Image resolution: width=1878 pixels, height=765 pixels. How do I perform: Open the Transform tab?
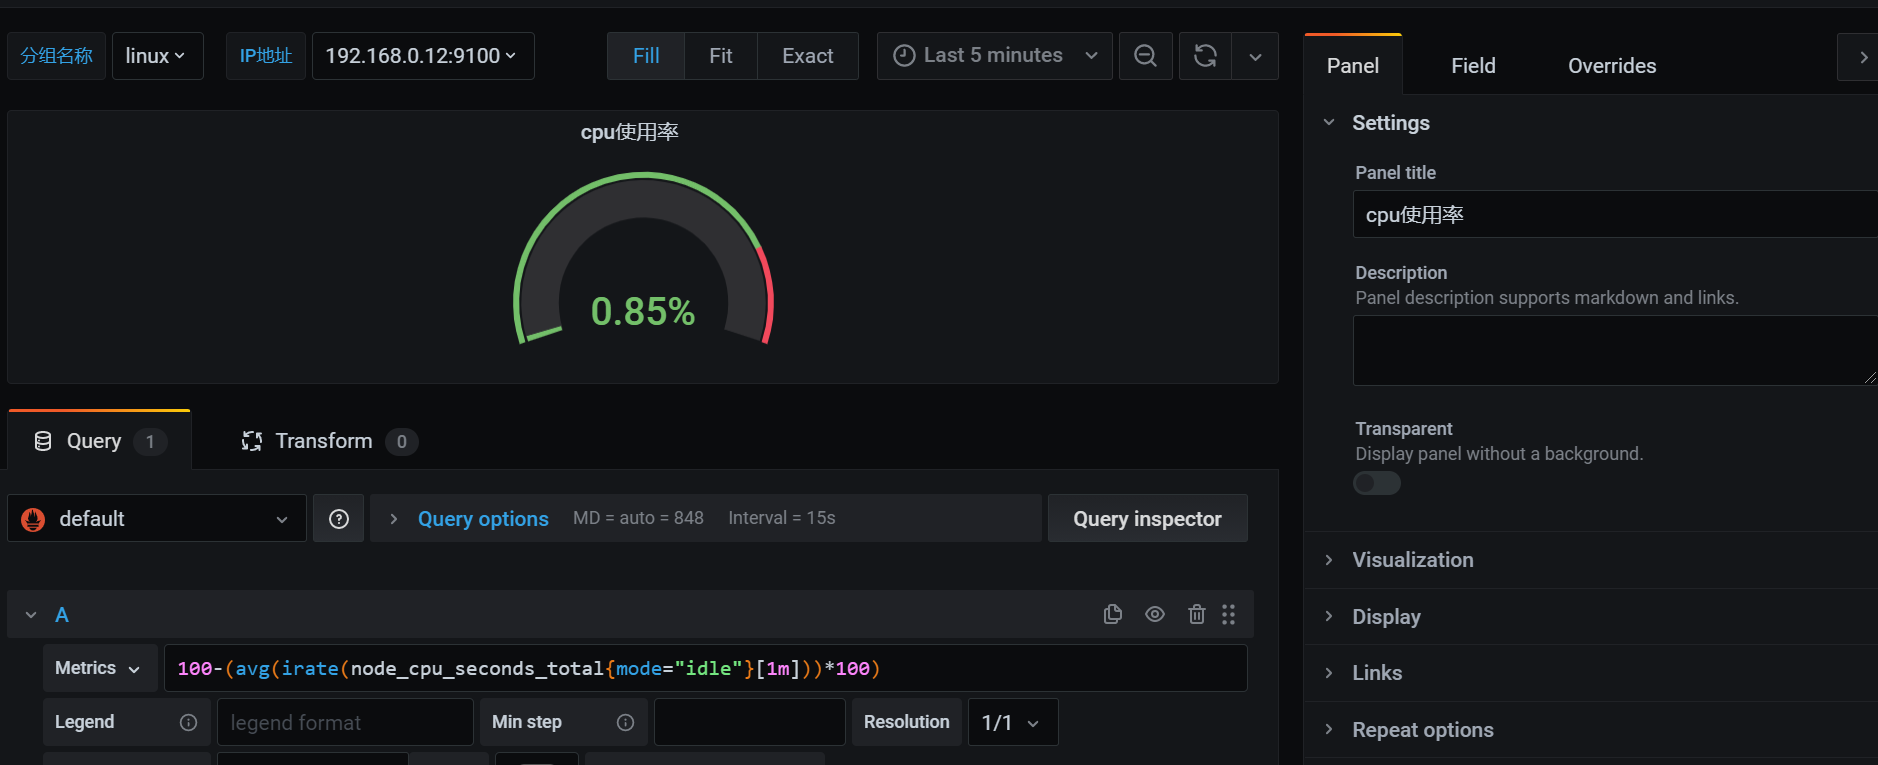(328, 441)
